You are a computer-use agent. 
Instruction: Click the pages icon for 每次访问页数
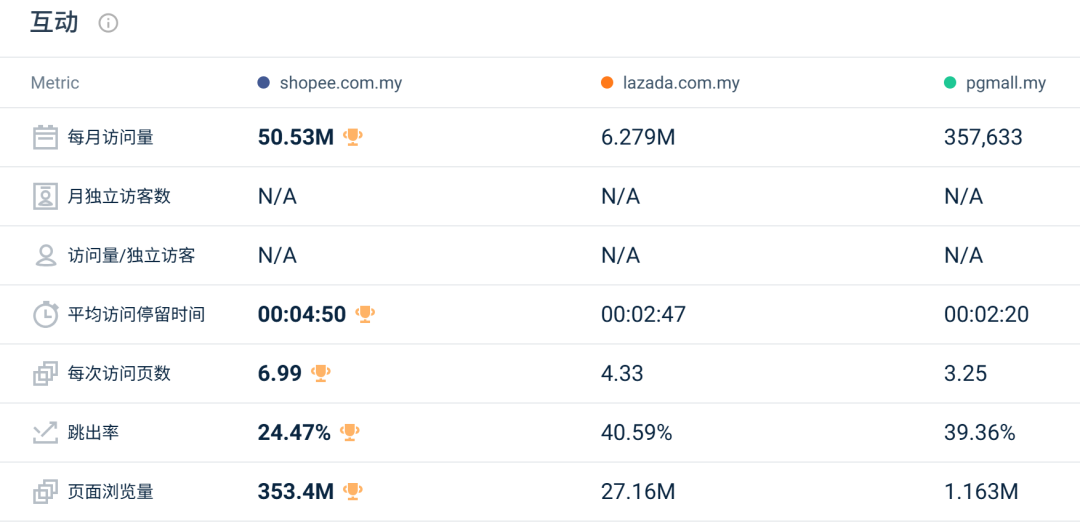[x=45, y=374]
